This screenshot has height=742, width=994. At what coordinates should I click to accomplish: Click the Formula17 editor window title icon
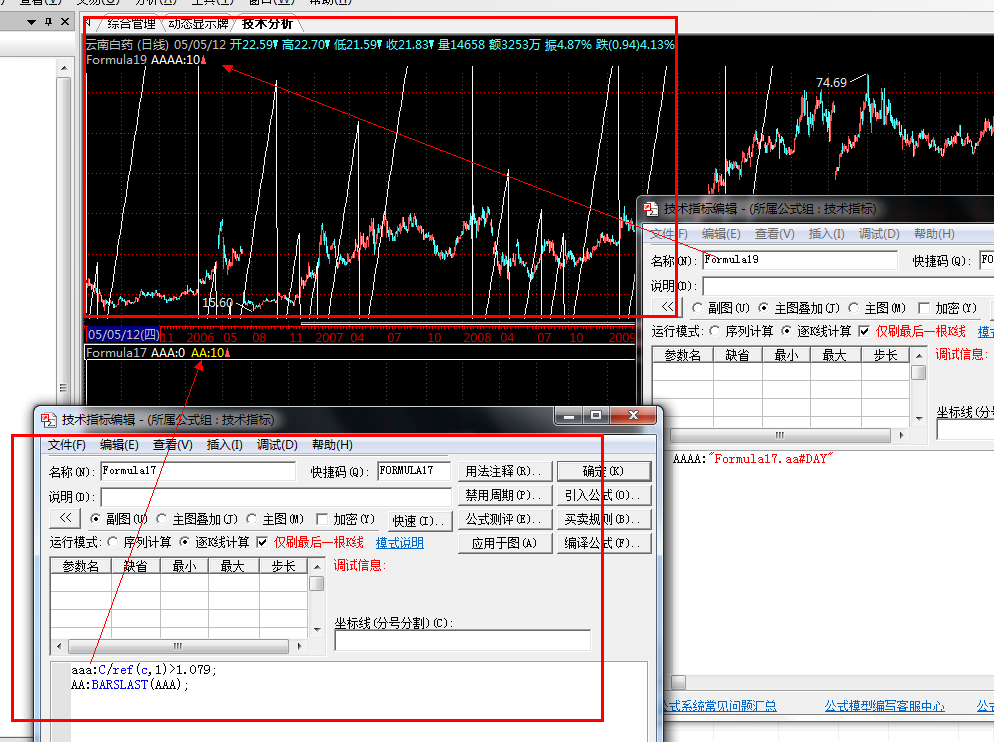tap(47, 420)
